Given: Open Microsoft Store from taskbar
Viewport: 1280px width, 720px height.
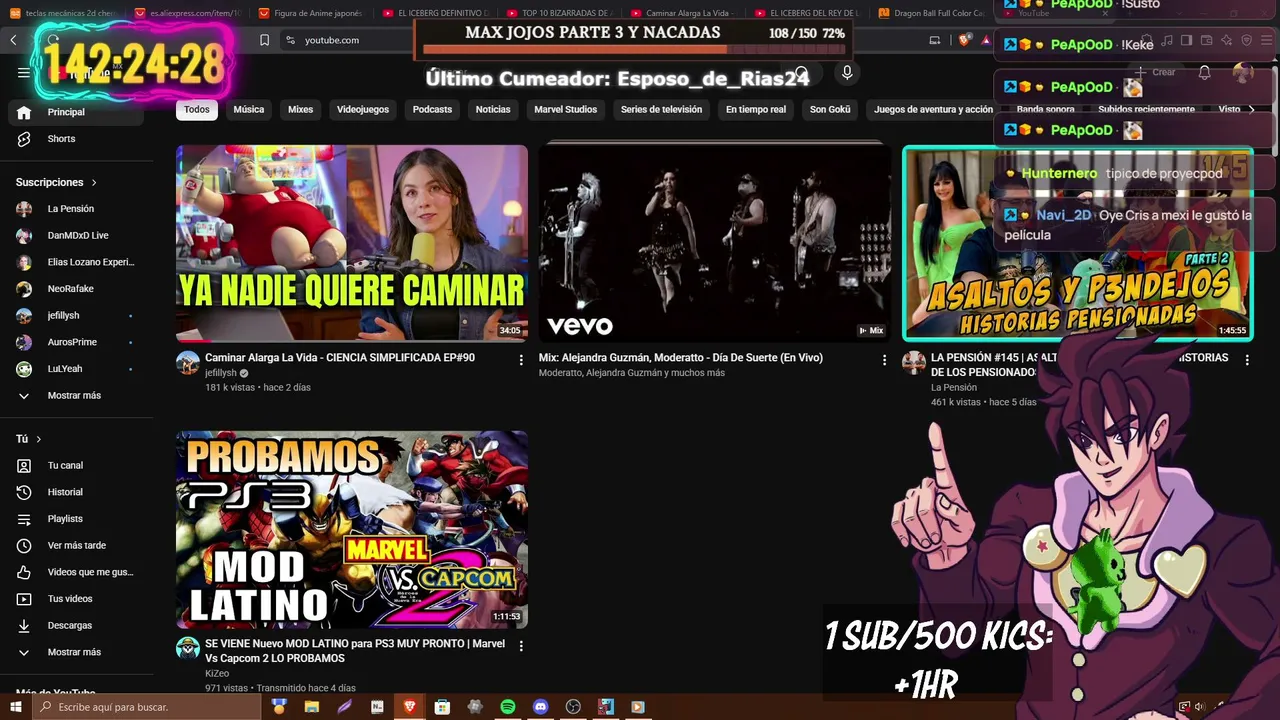Looking at the screenshot, I should click(442, 707).
